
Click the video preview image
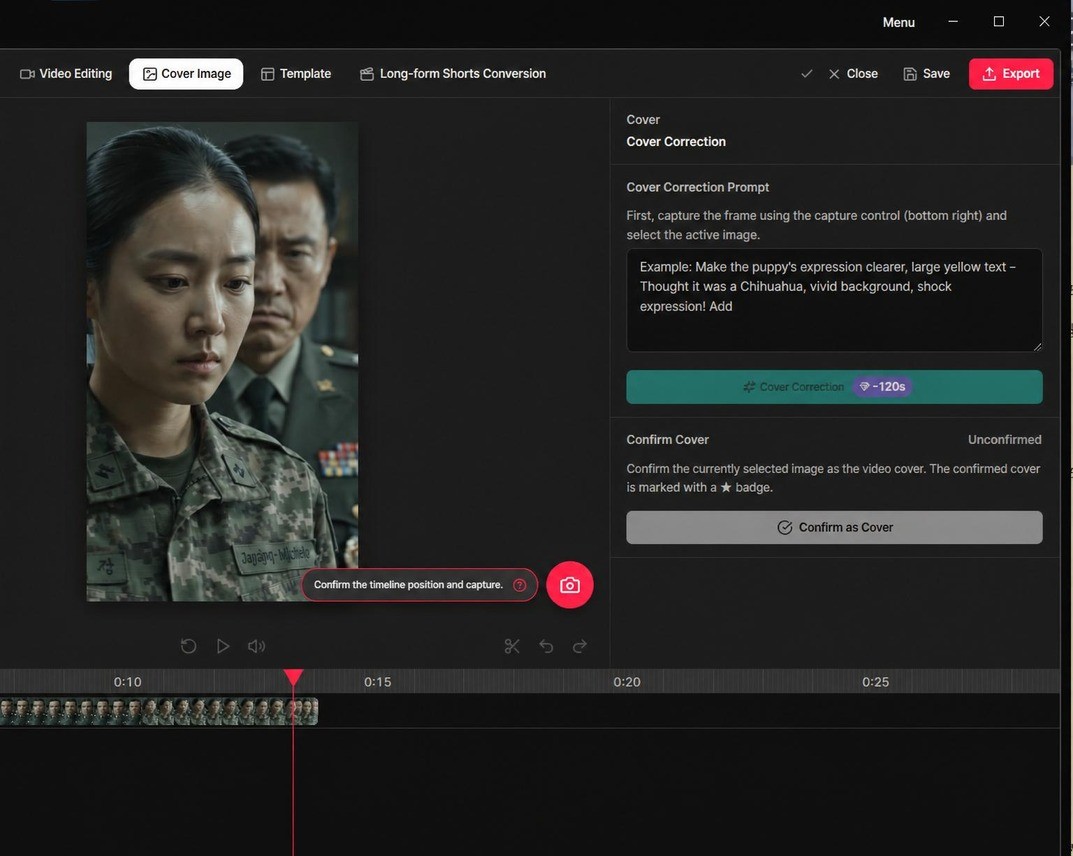[x=222, y=362]
